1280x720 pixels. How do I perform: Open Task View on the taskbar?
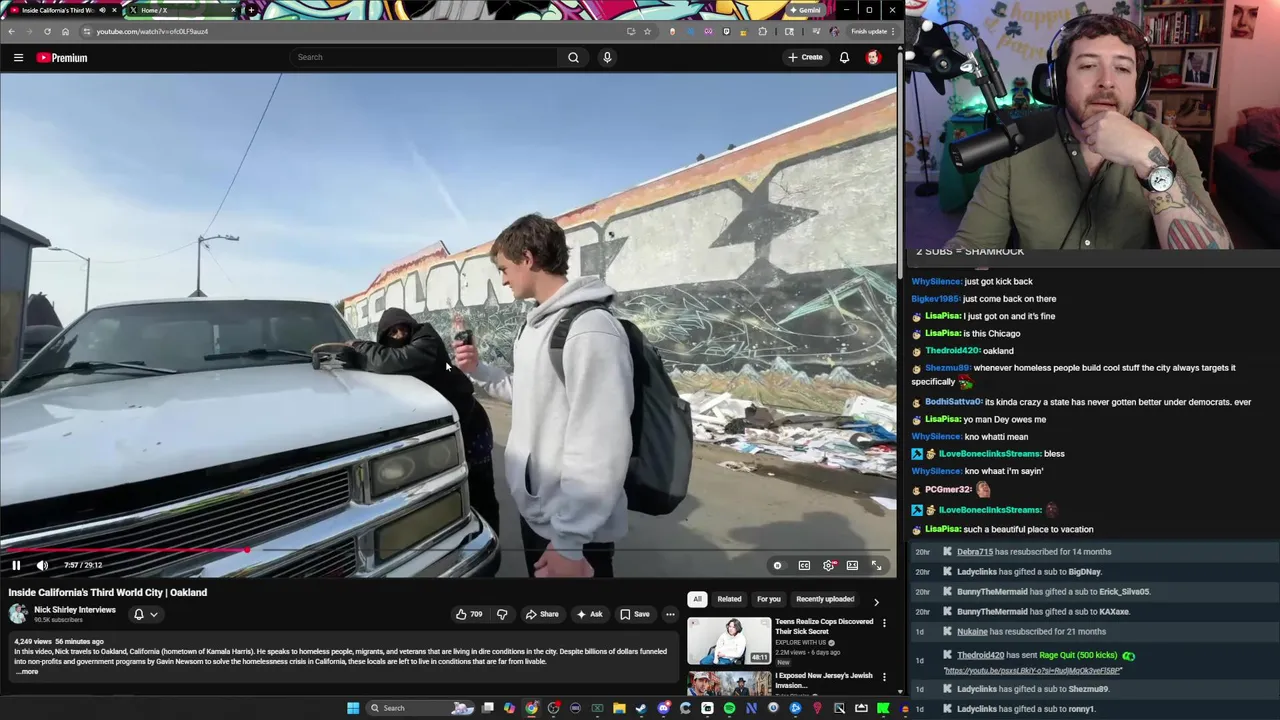click(x=487, y=708)
